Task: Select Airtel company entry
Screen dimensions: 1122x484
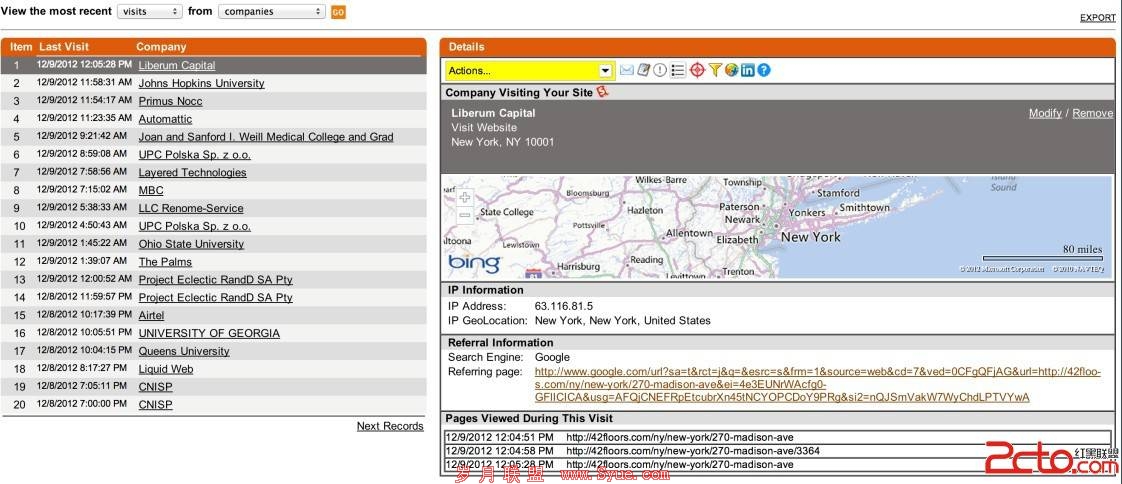Action: (151, 316)
